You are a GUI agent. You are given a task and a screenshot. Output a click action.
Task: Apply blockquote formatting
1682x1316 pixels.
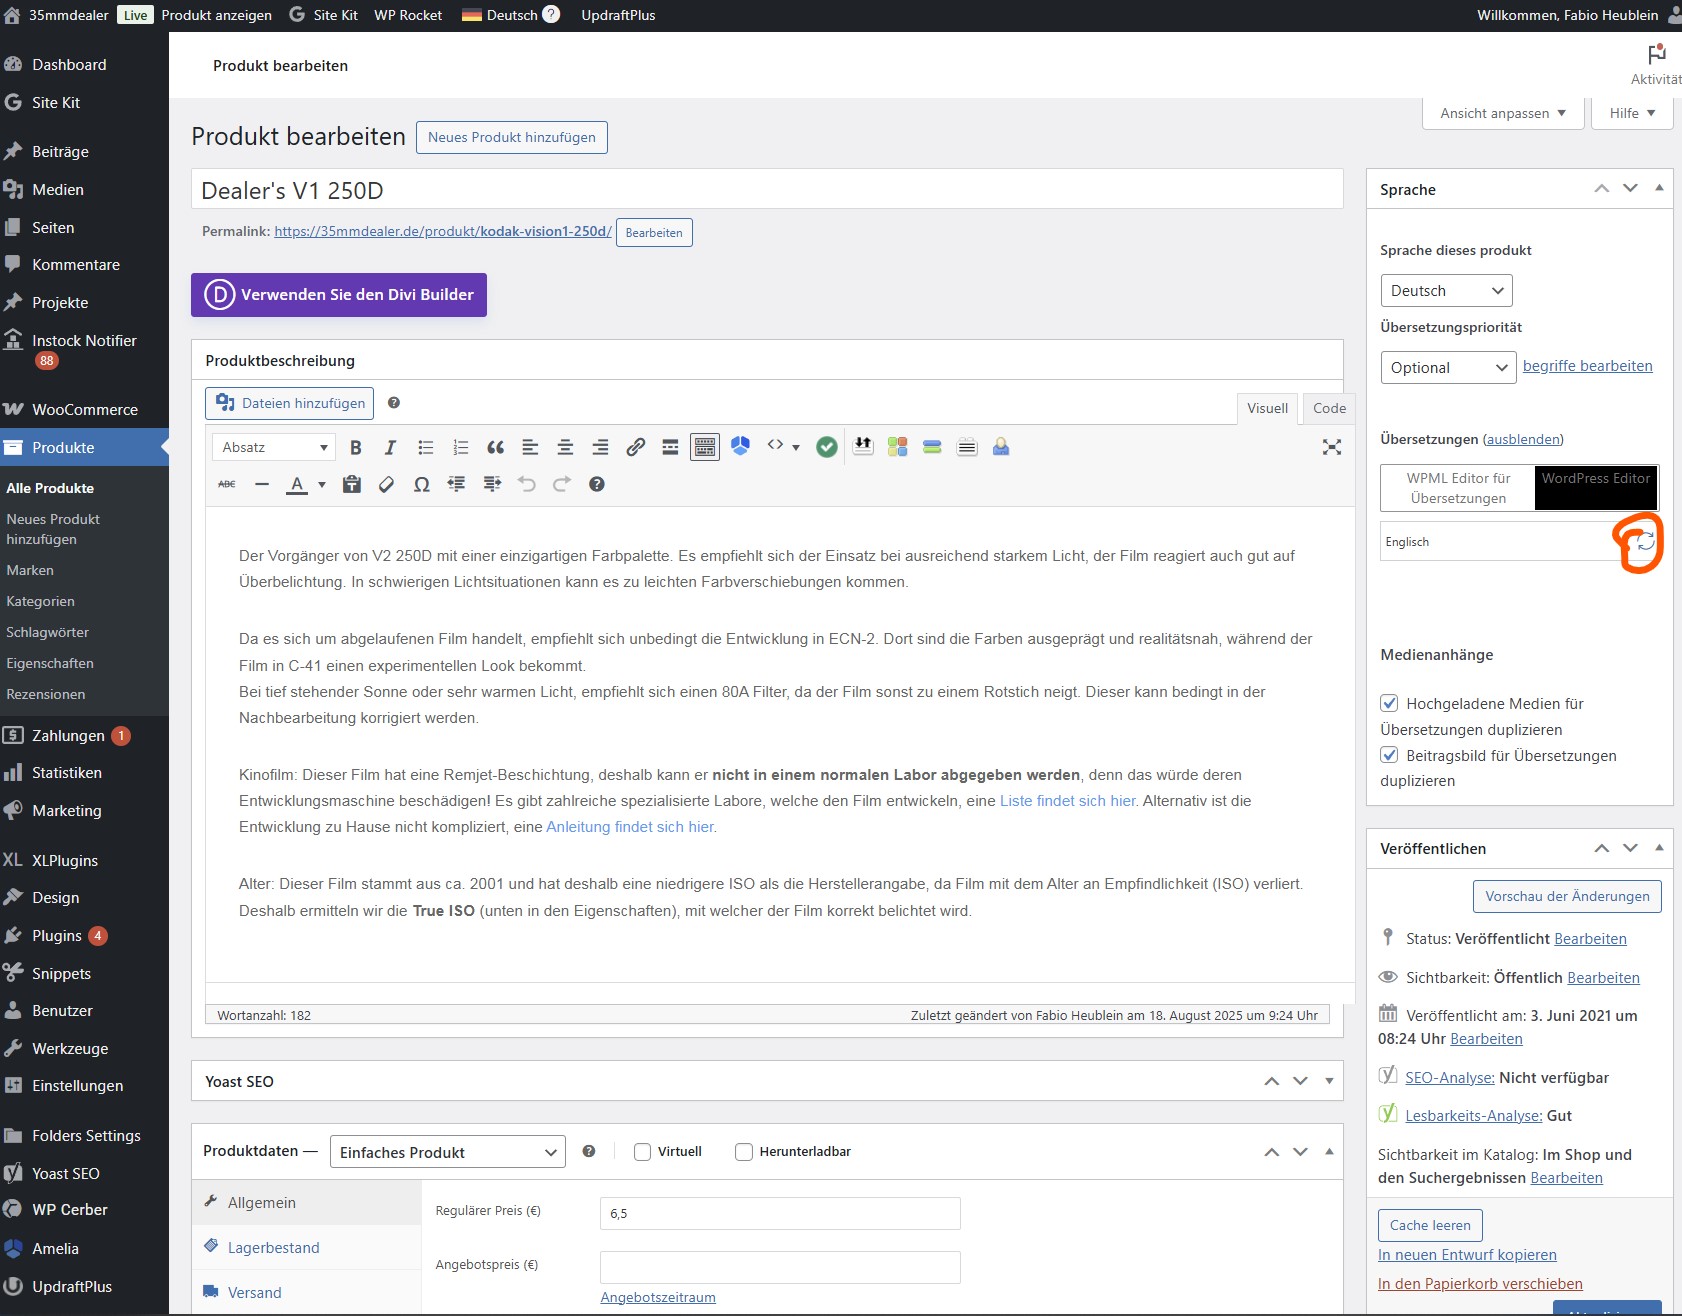point(495,447)
